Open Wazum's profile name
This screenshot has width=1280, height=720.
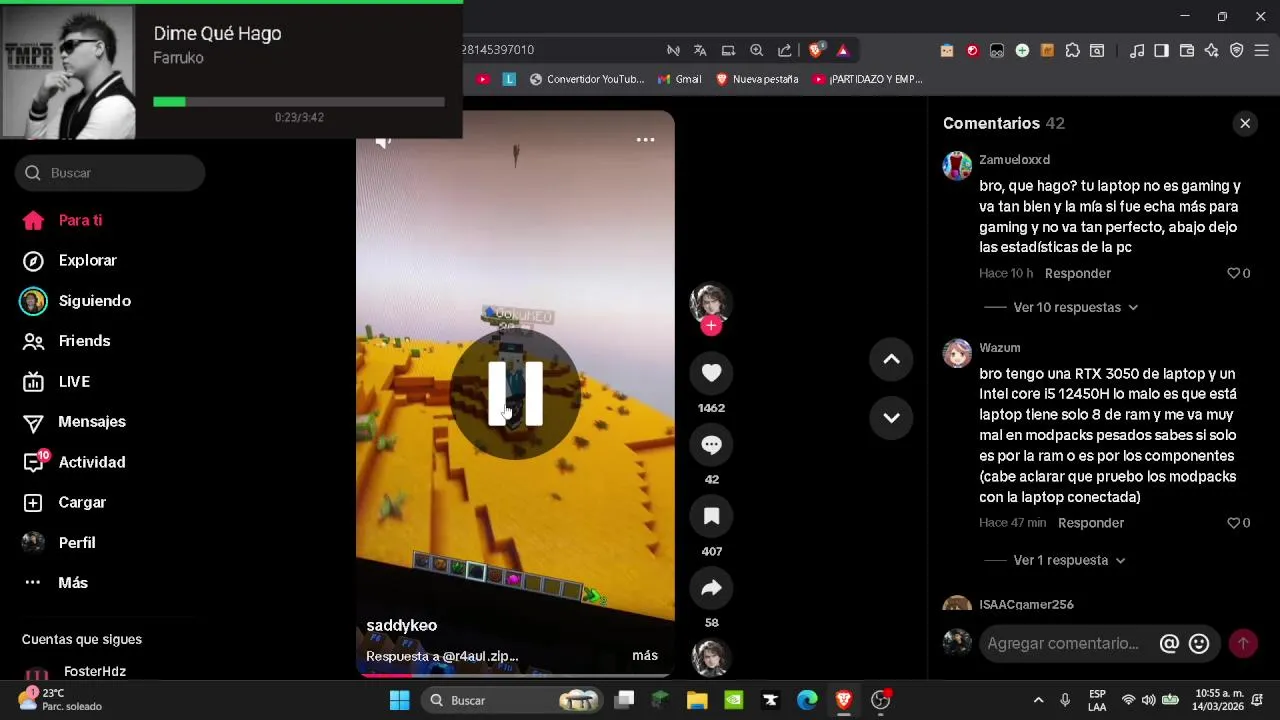tap(1000, 348)
